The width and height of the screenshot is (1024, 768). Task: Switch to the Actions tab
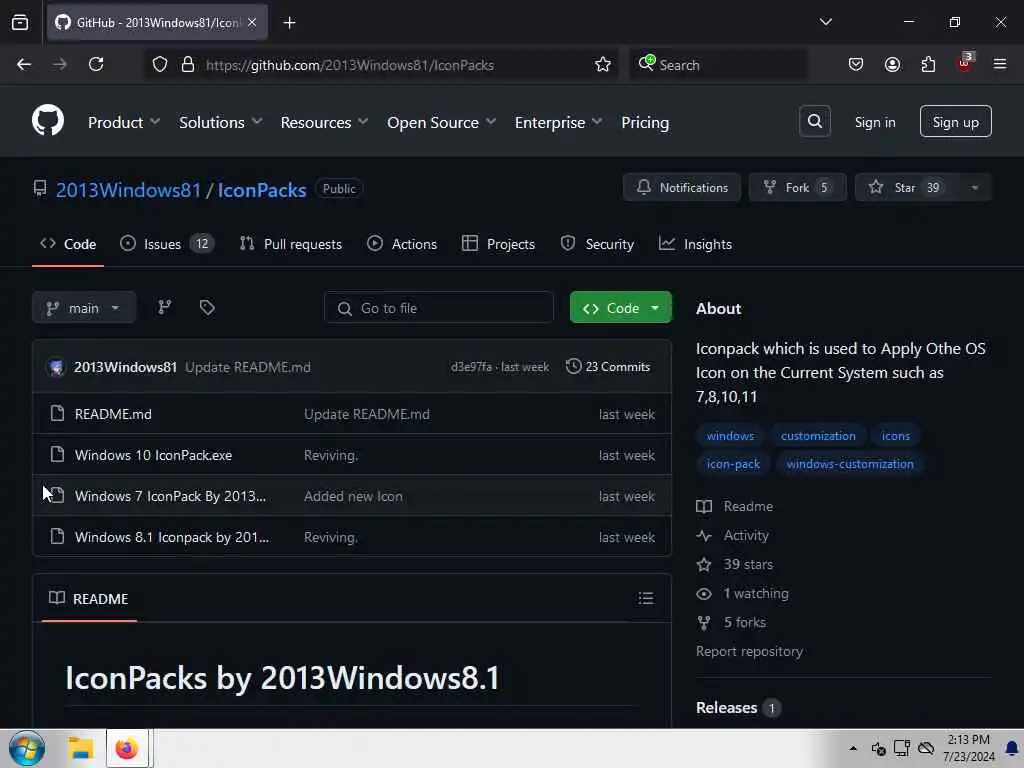pyautogui.click(x=402, y=244)
